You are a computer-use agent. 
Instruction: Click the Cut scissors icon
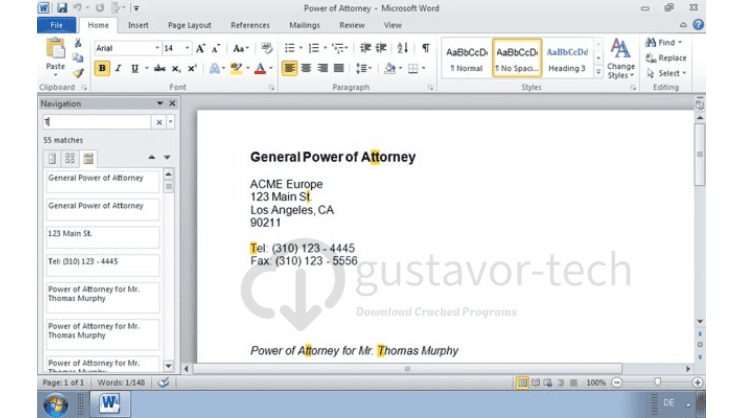point(78,43)
